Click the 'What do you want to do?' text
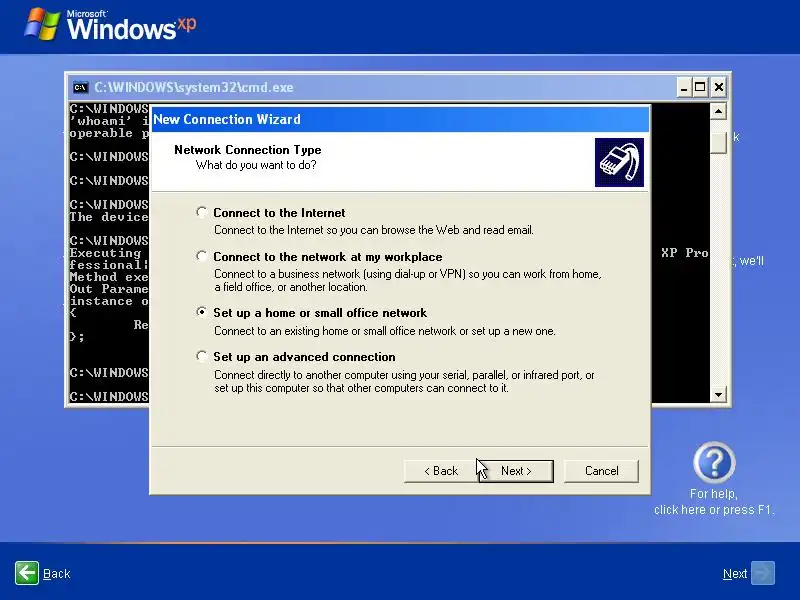The width and height of the screenshot is (800, 600). 256,165
